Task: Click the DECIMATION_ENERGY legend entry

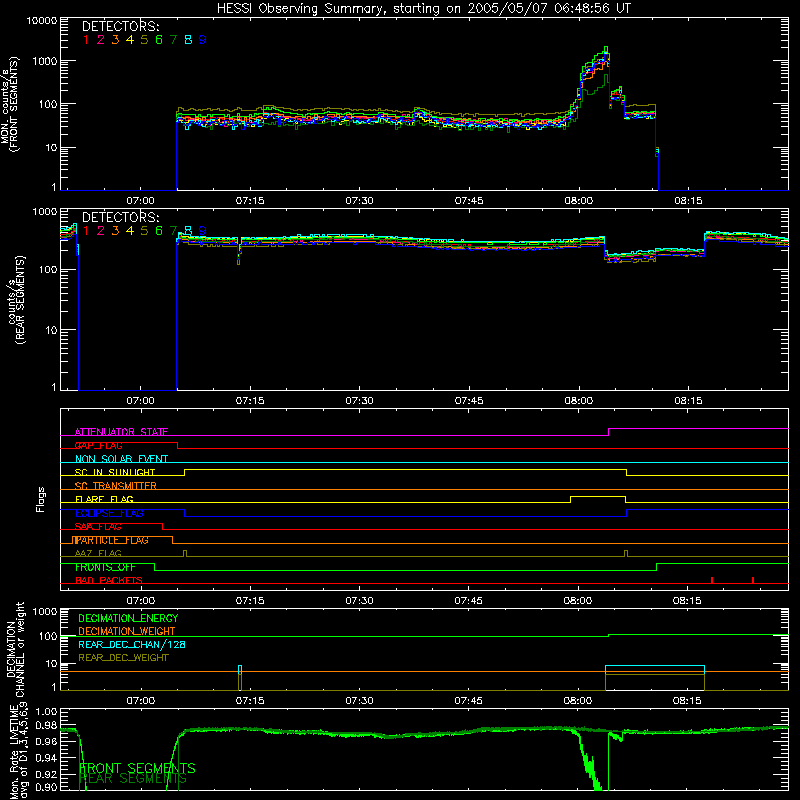Action: pos(128,618)
